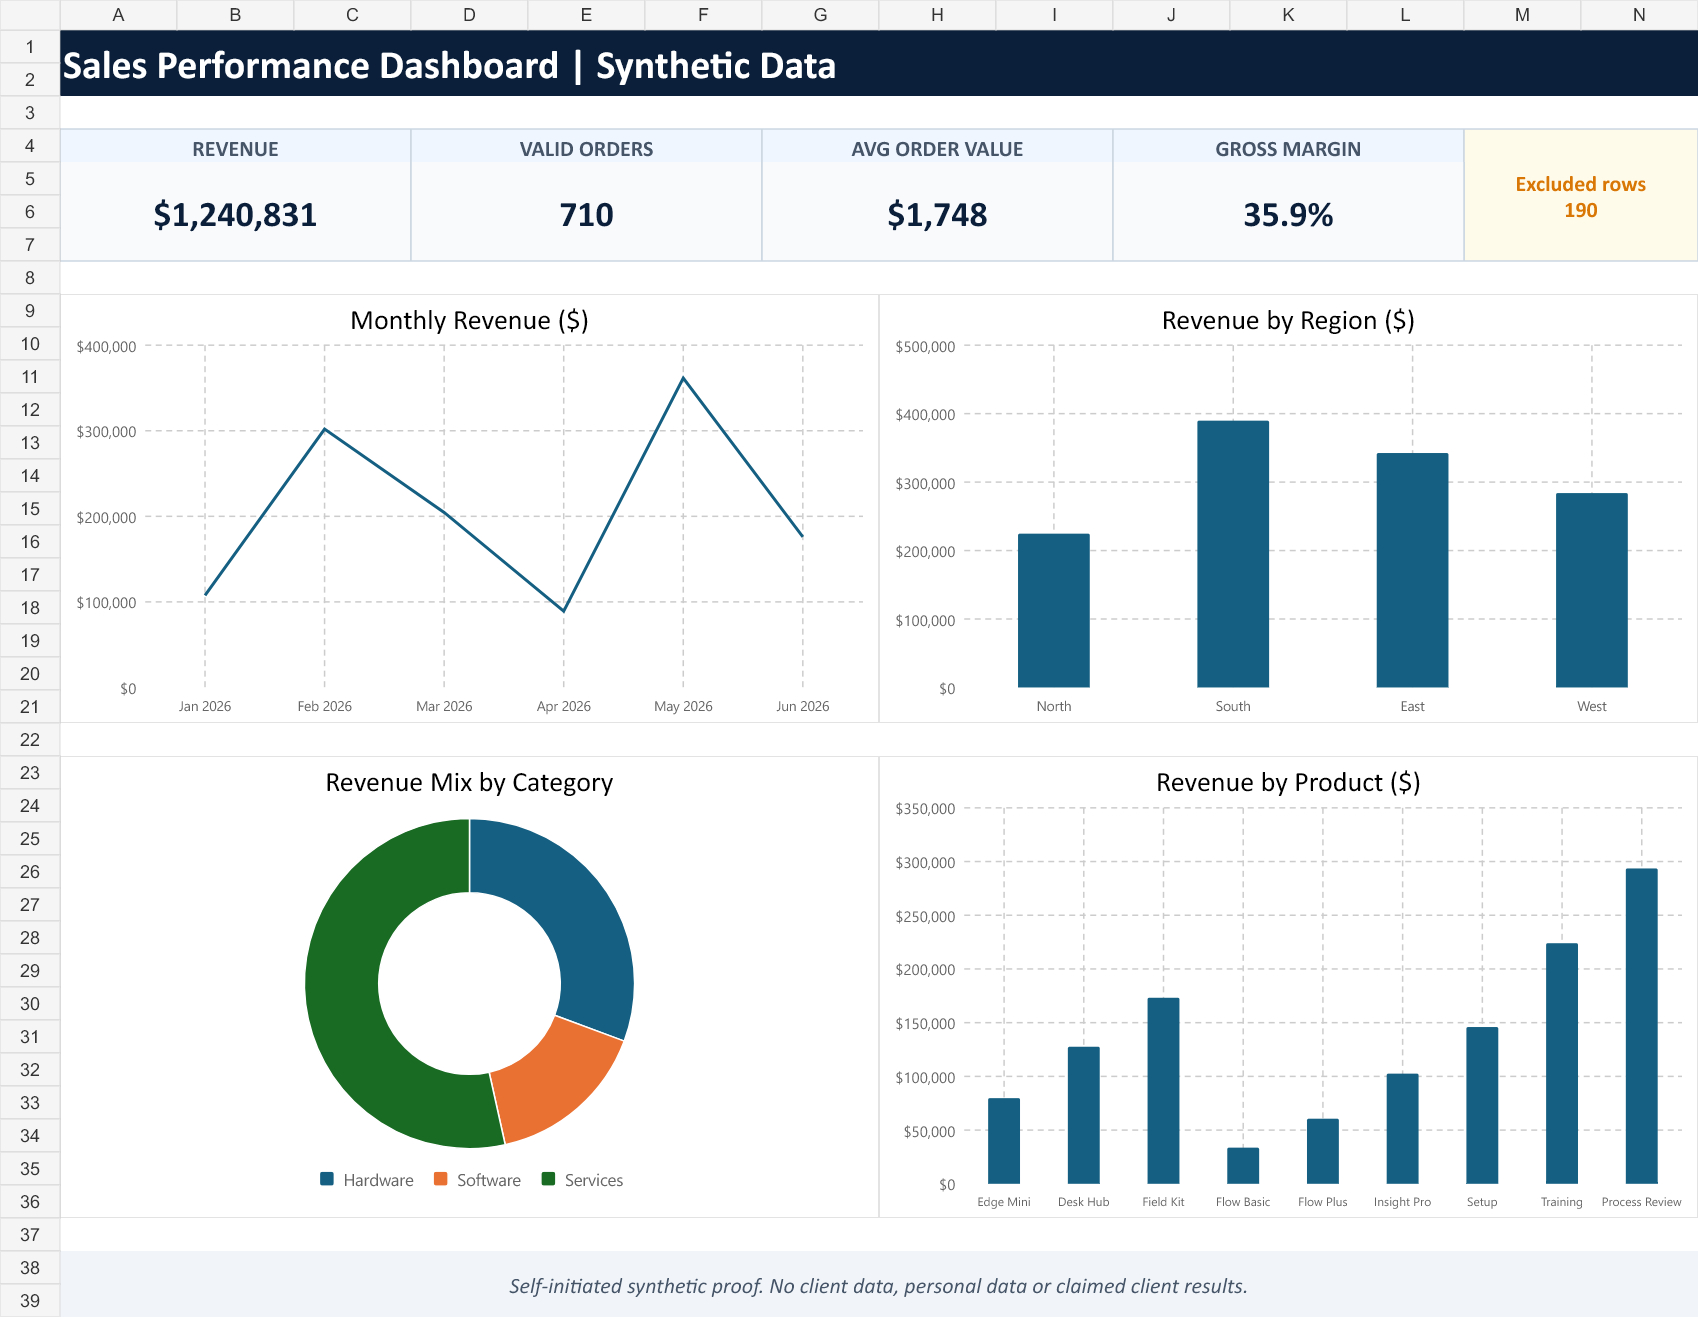Click the "Training" axis label
1698x1317 pixels.
coord(1562,1202)
